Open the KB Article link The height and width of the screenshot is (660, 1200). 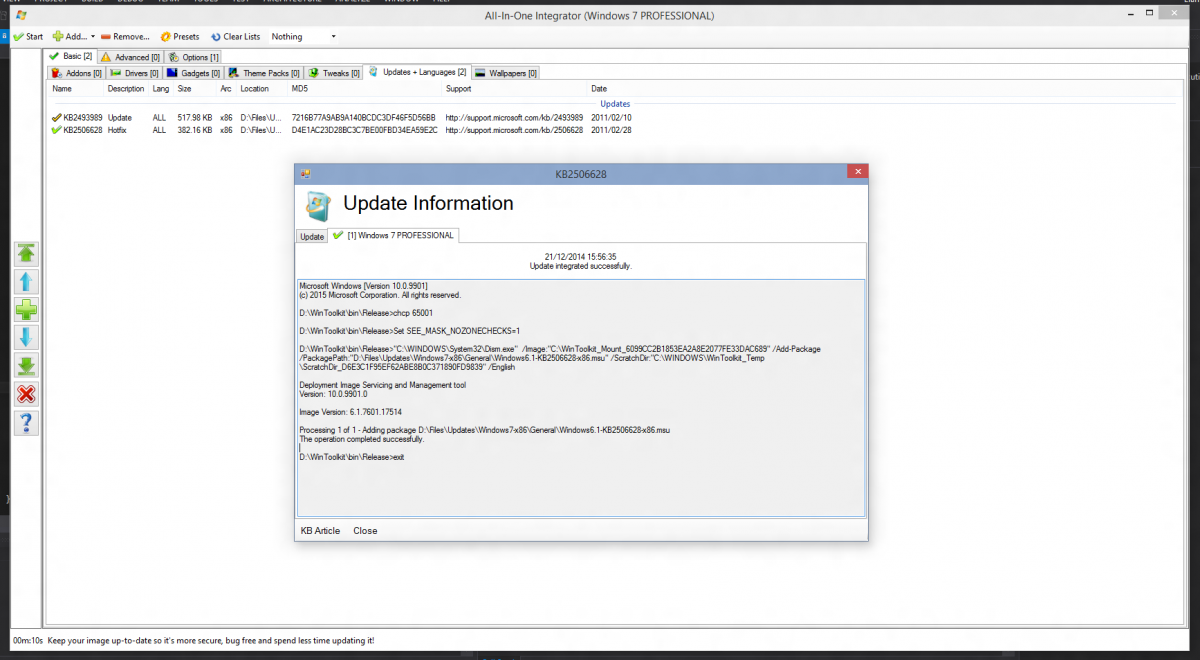(320, 531)
